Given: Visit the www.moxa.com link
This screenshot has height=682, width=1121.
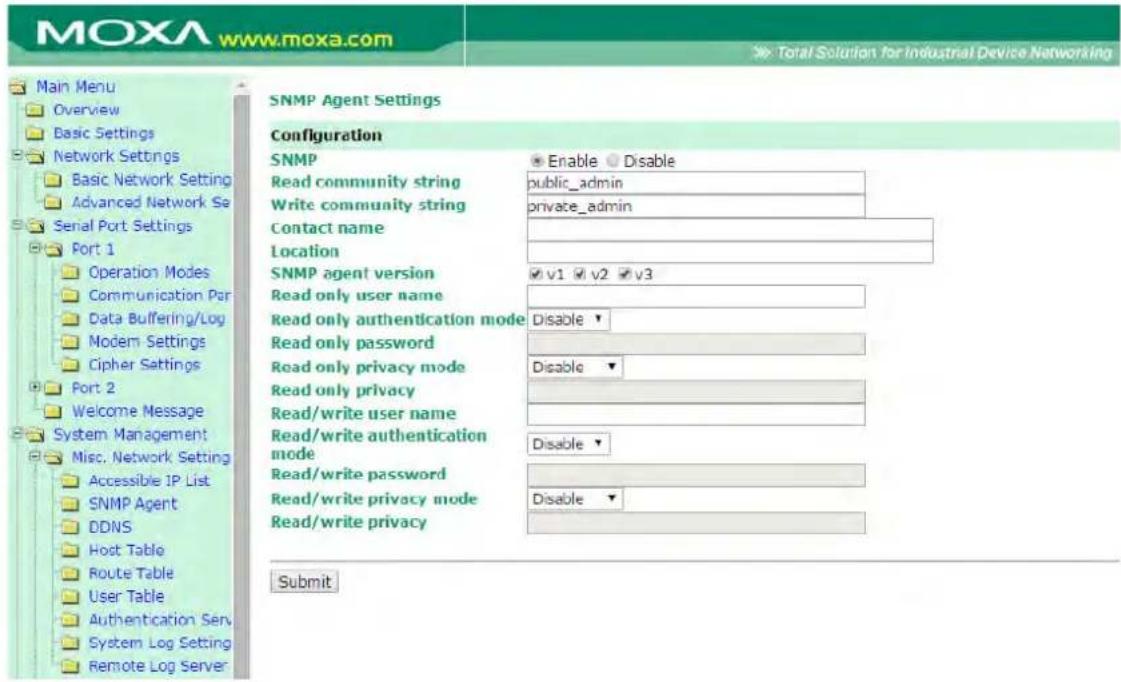Looking at the screenshot, I should point(306,39).
